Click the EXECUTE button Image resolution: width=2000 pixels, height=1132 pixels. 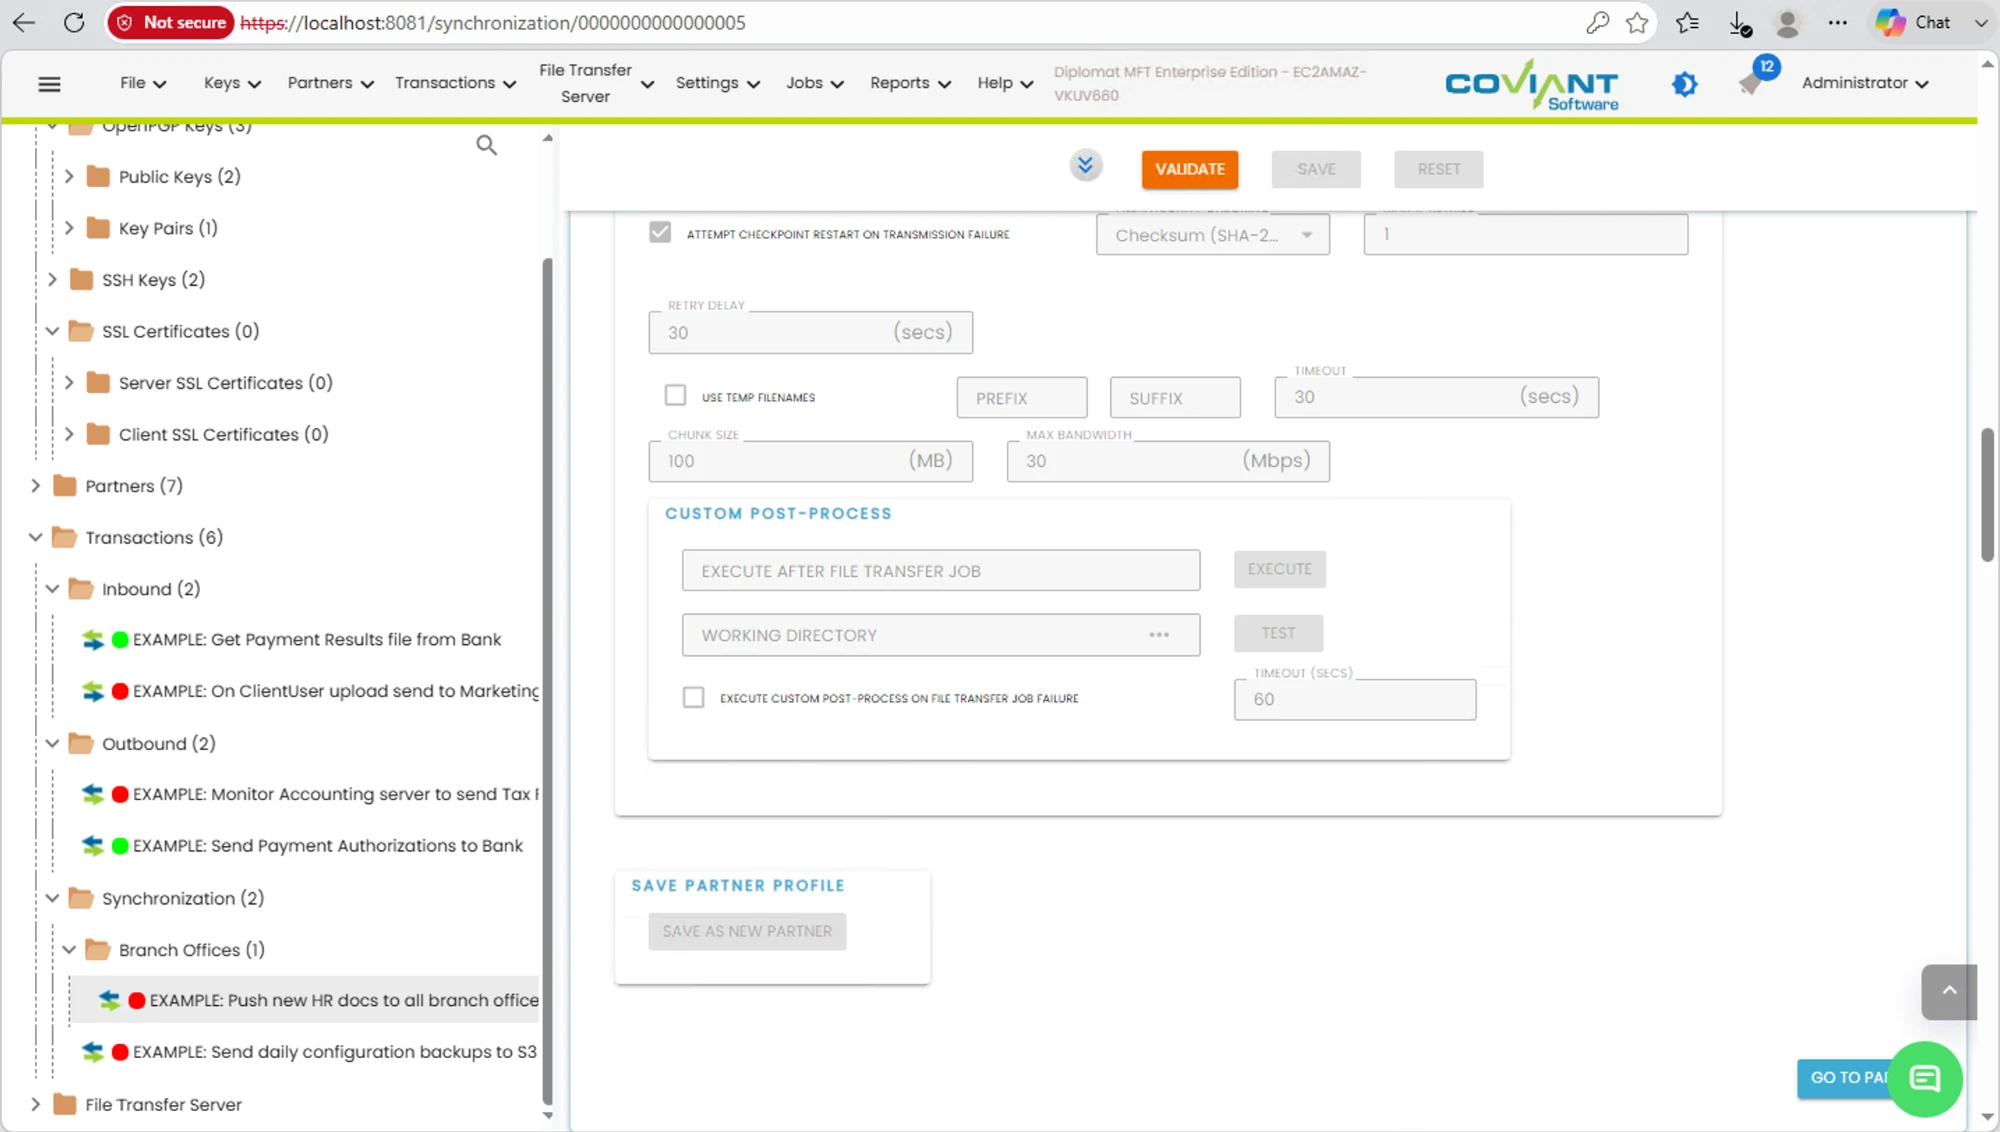[1279, 569]
